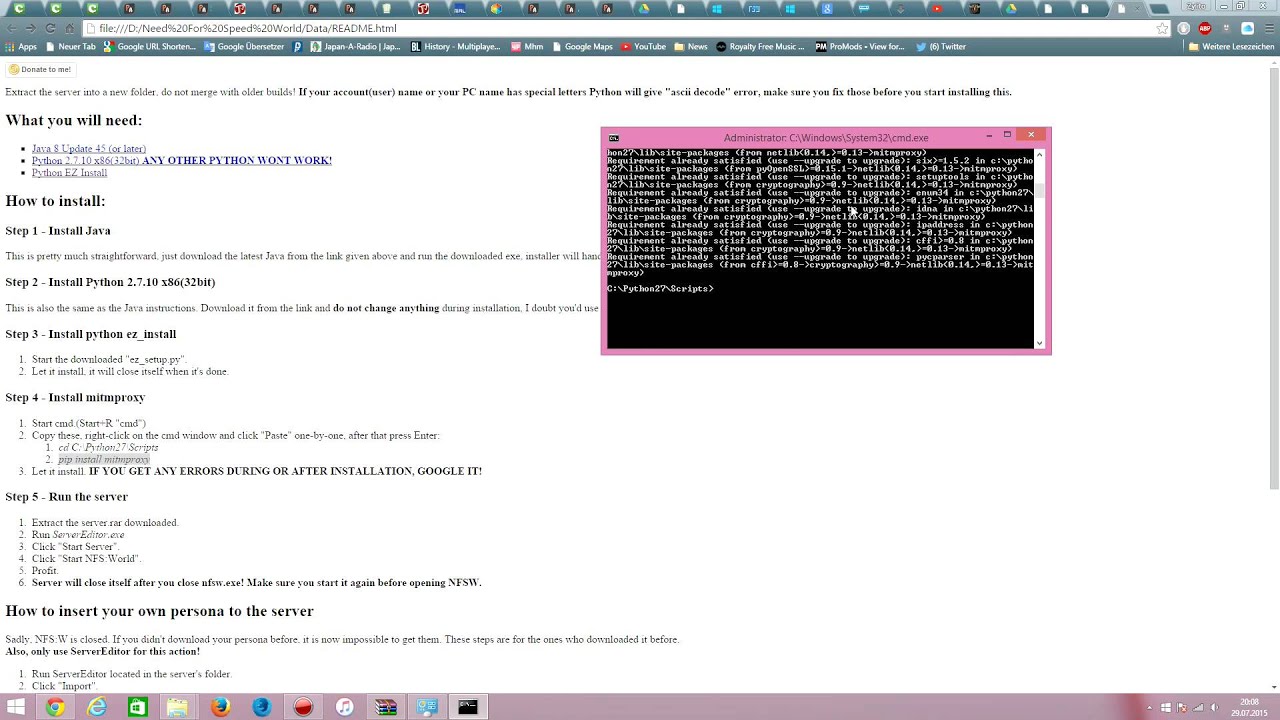Click the 'Step 5 - Run the server' heading
The height and width of the screenshot is (720, 1280).
[66, 496]
